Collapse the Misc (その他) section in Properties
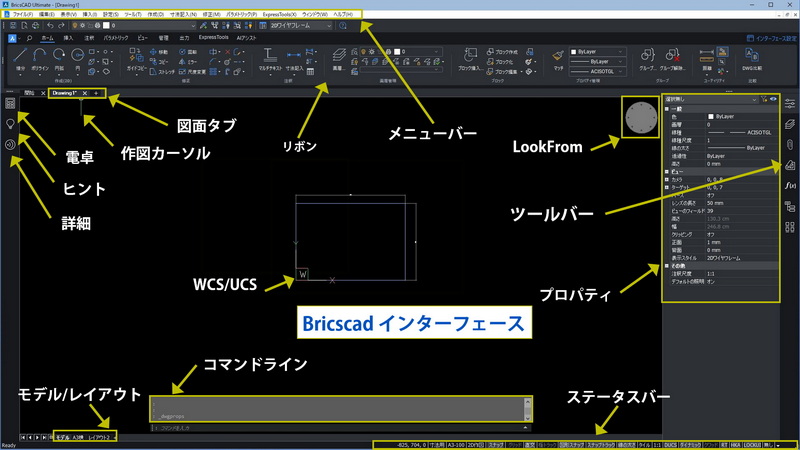Screen dimensions: 800x450 [x=667, y=266]
